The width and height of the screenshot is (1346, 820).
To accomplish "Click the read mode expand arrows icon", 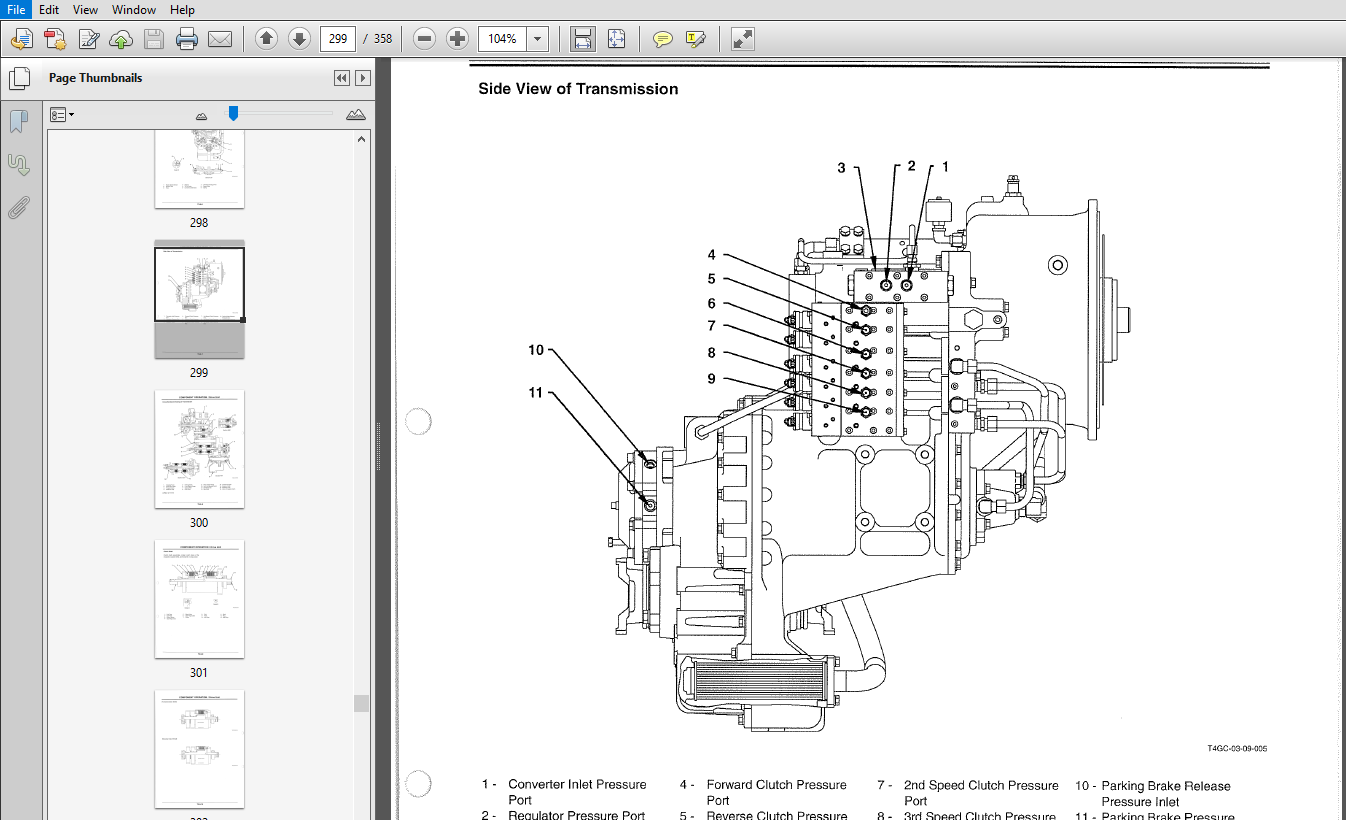I will point(742,39).
